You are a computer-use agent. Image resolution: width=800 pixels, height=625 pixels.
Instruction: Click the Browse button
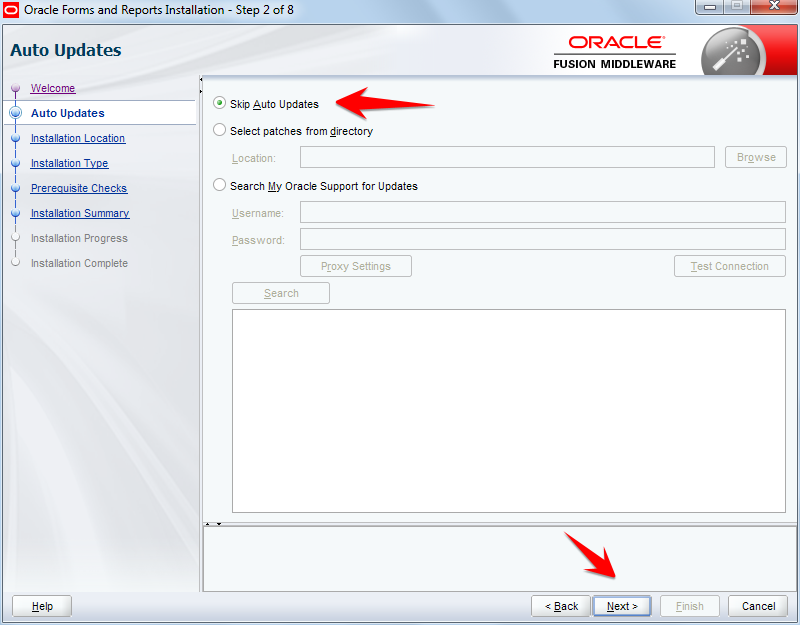point(756,157)
